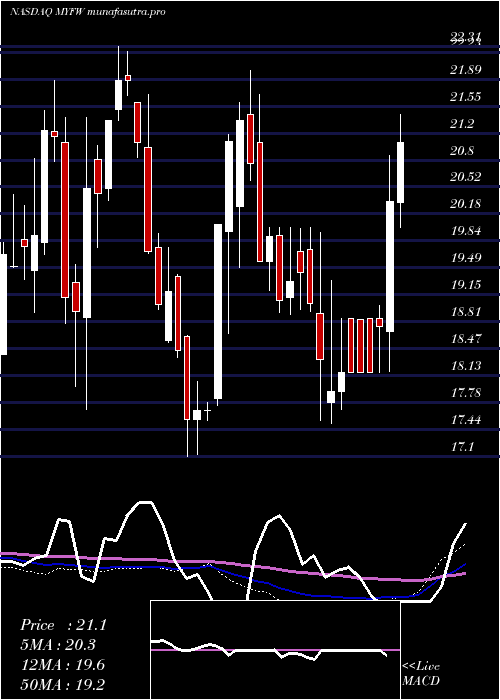Image resolution: width=500 pixels, height=700 pixels.
Task: Click the 17.44 price axis label
Action: [466, 419]
